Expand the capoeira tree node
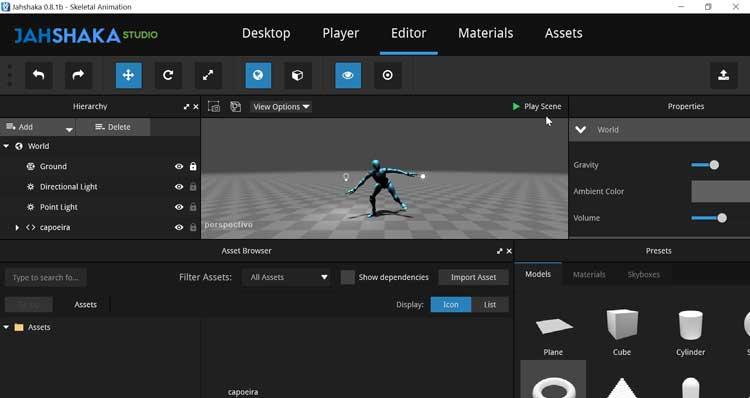The height and width of the screenshot is (398, 750). pyautogui.click(x=17, y=228)
